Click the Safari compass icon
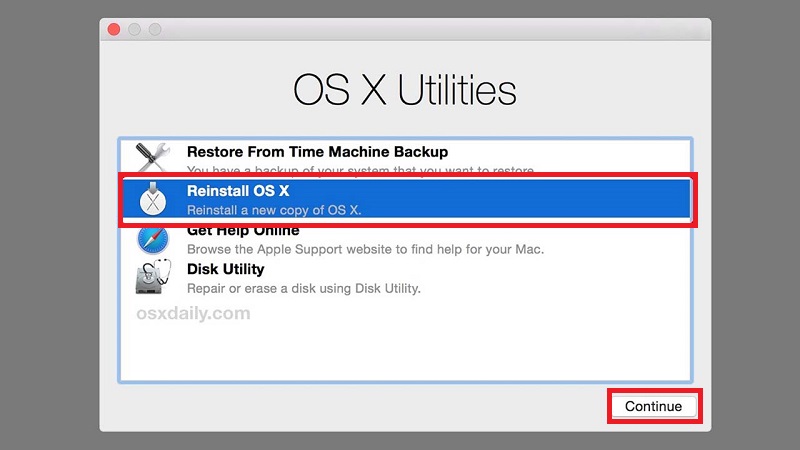 [x=153, y=240]
